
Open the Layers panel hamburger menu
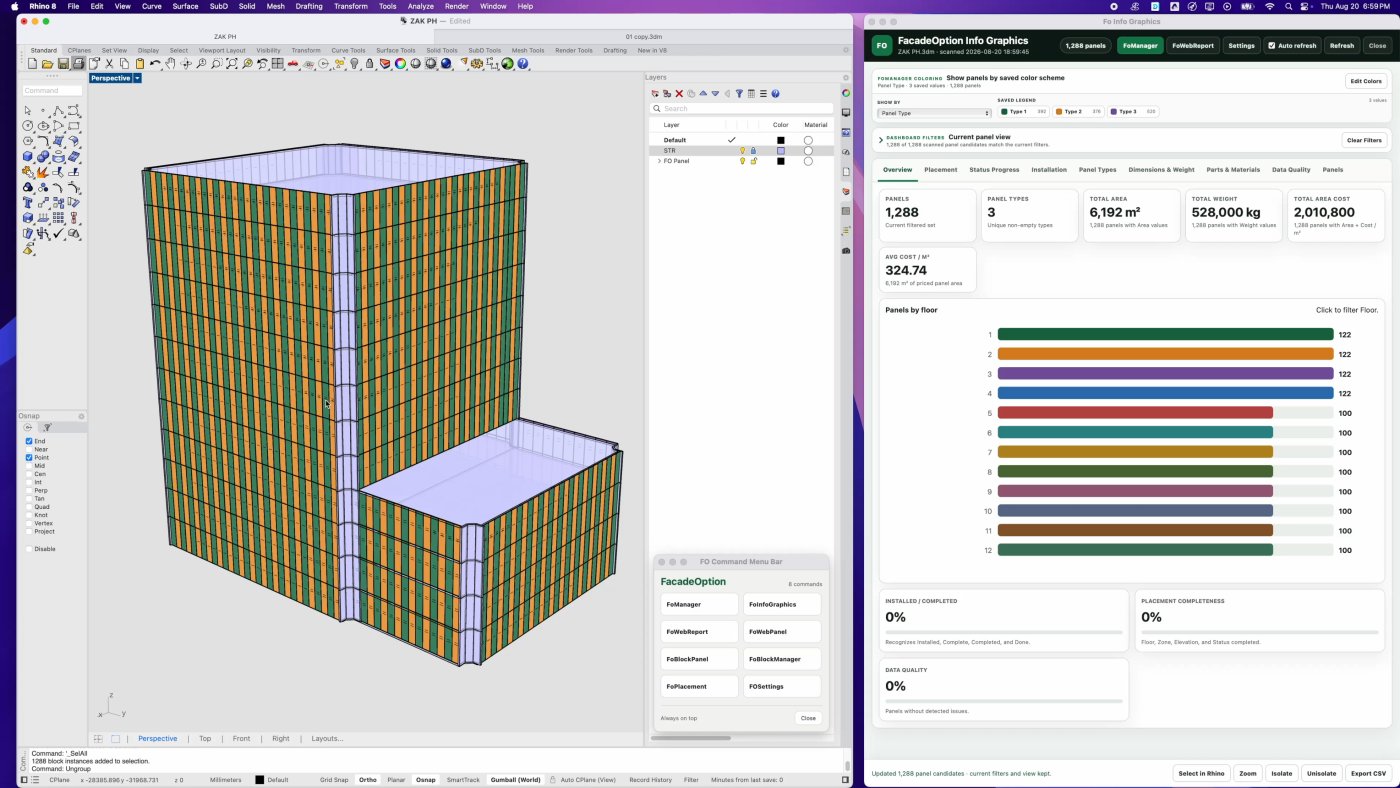pos(763,93)
